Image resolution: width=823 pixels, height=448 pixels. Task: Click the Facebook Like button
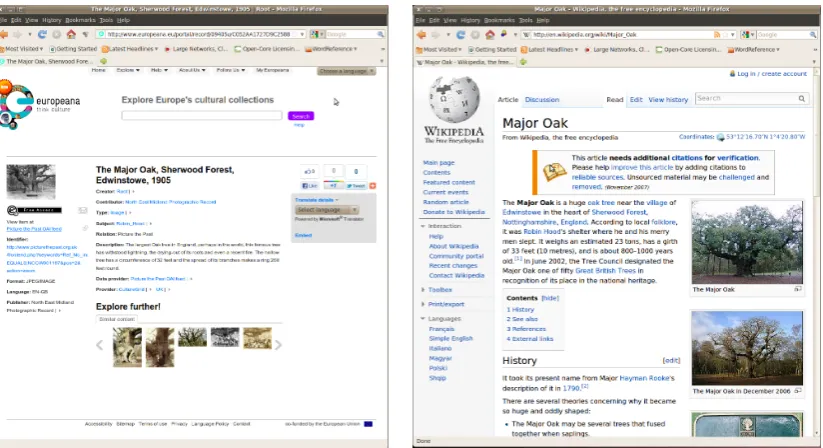[x=310, y=186]
